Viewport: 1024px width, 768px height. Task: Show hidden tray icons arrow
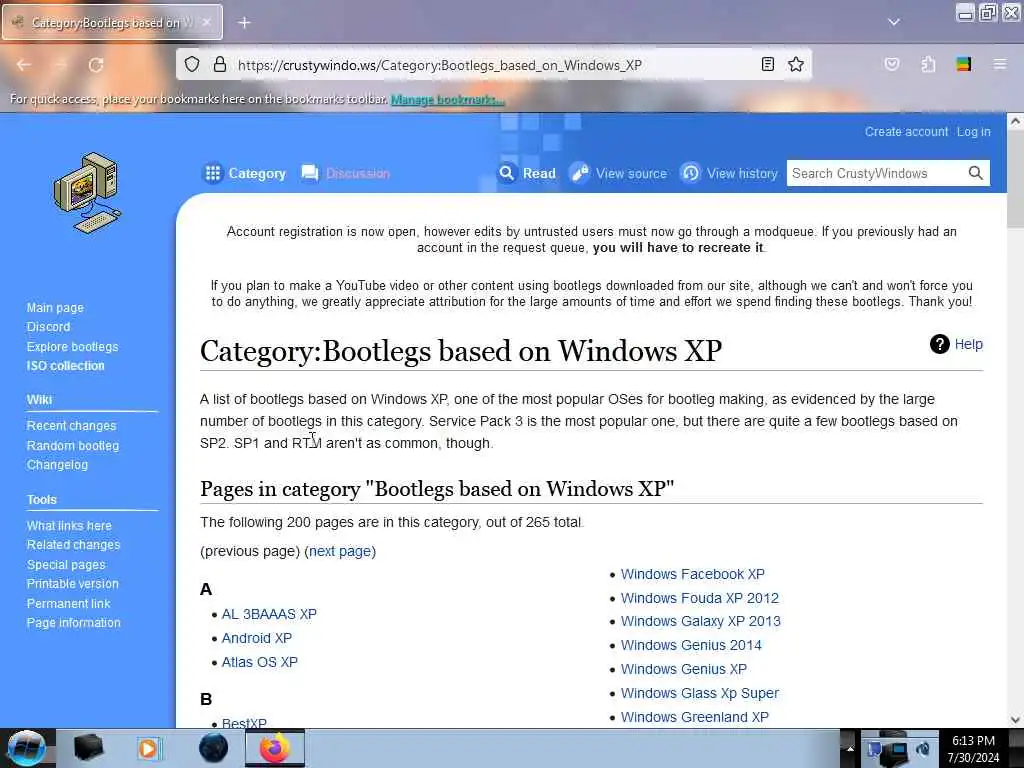(850, 748)
